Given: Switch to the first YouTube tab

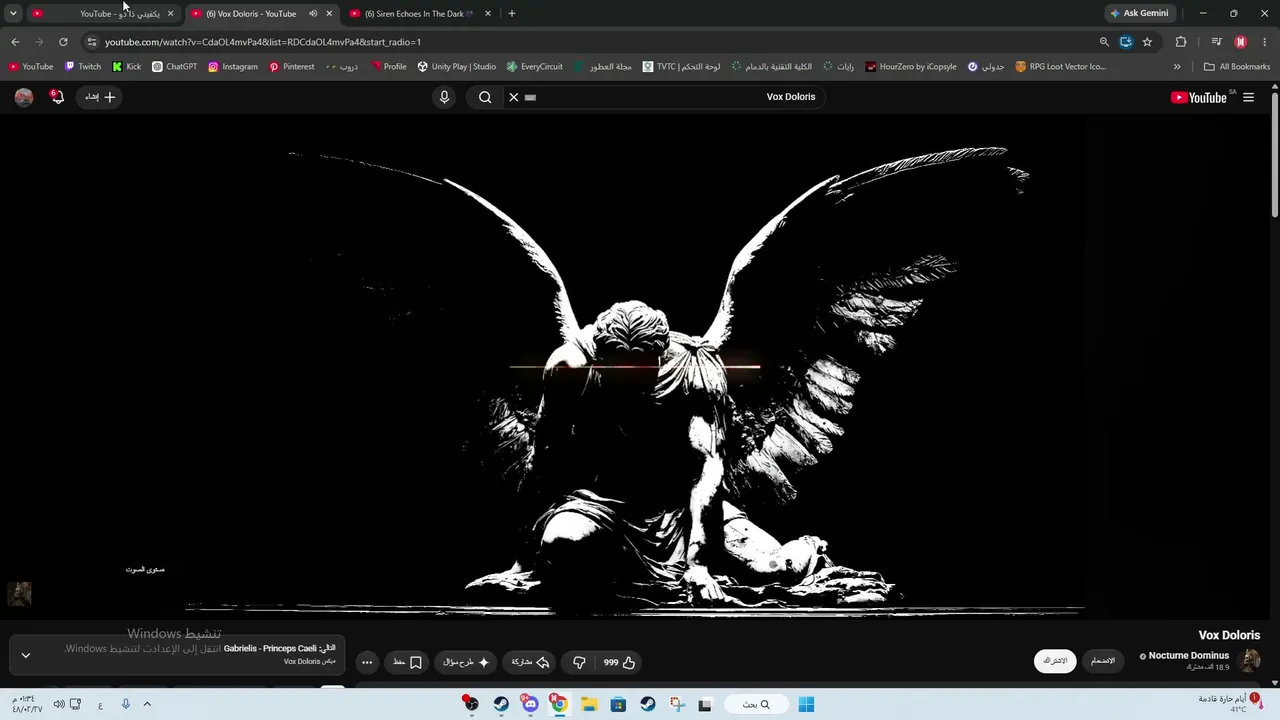Looking at the screenshot, I should [x=105, y=14].
